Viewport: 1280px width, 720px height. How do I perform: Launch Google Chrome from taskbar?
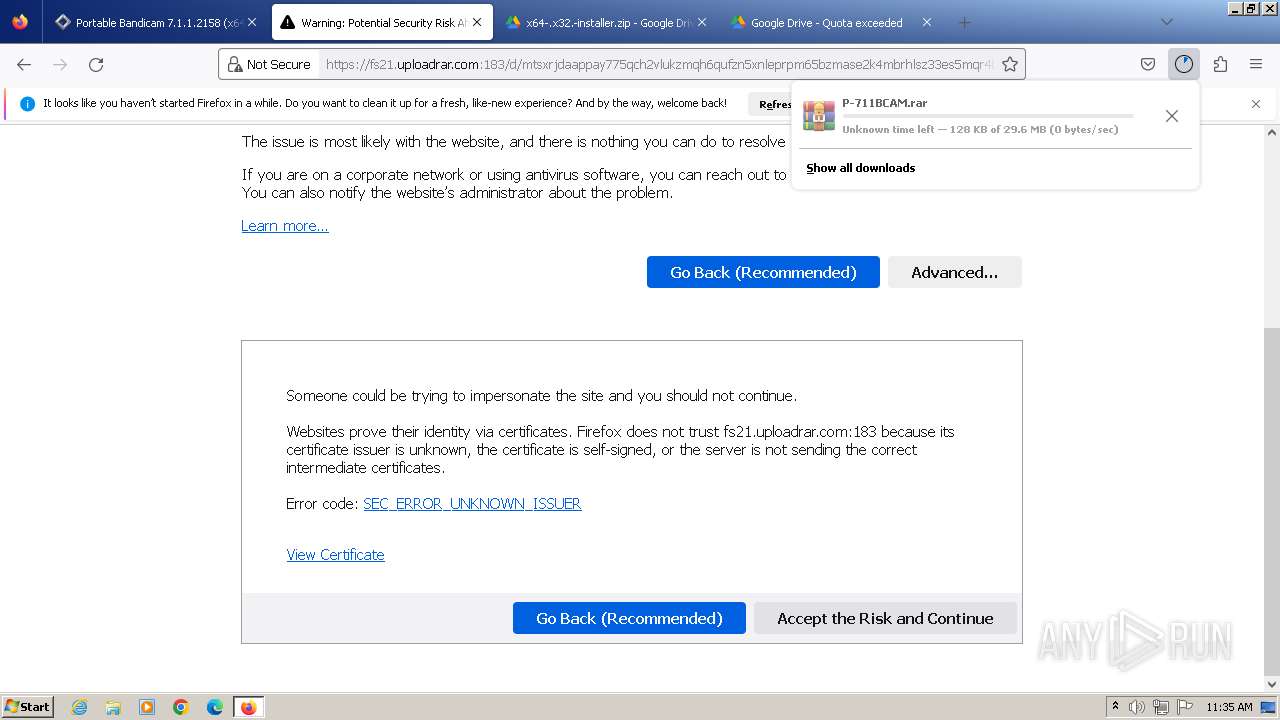click(x=181, y=707)
